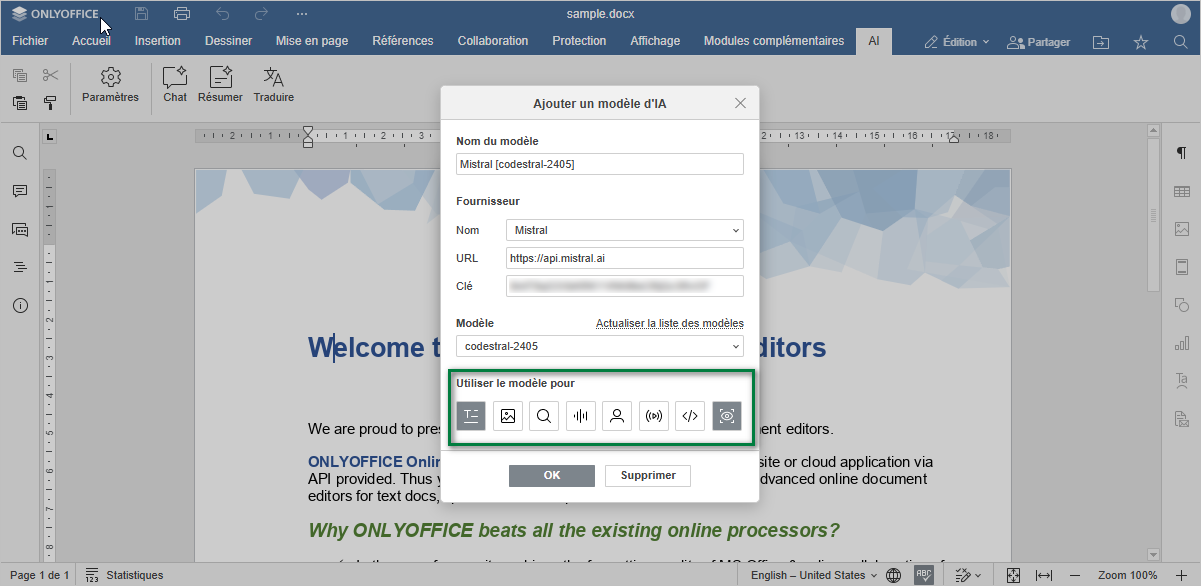The width and height of the screenshot is (1201, 586).
Task: Click the Traduire translate icon
Action: click(273, 84)
